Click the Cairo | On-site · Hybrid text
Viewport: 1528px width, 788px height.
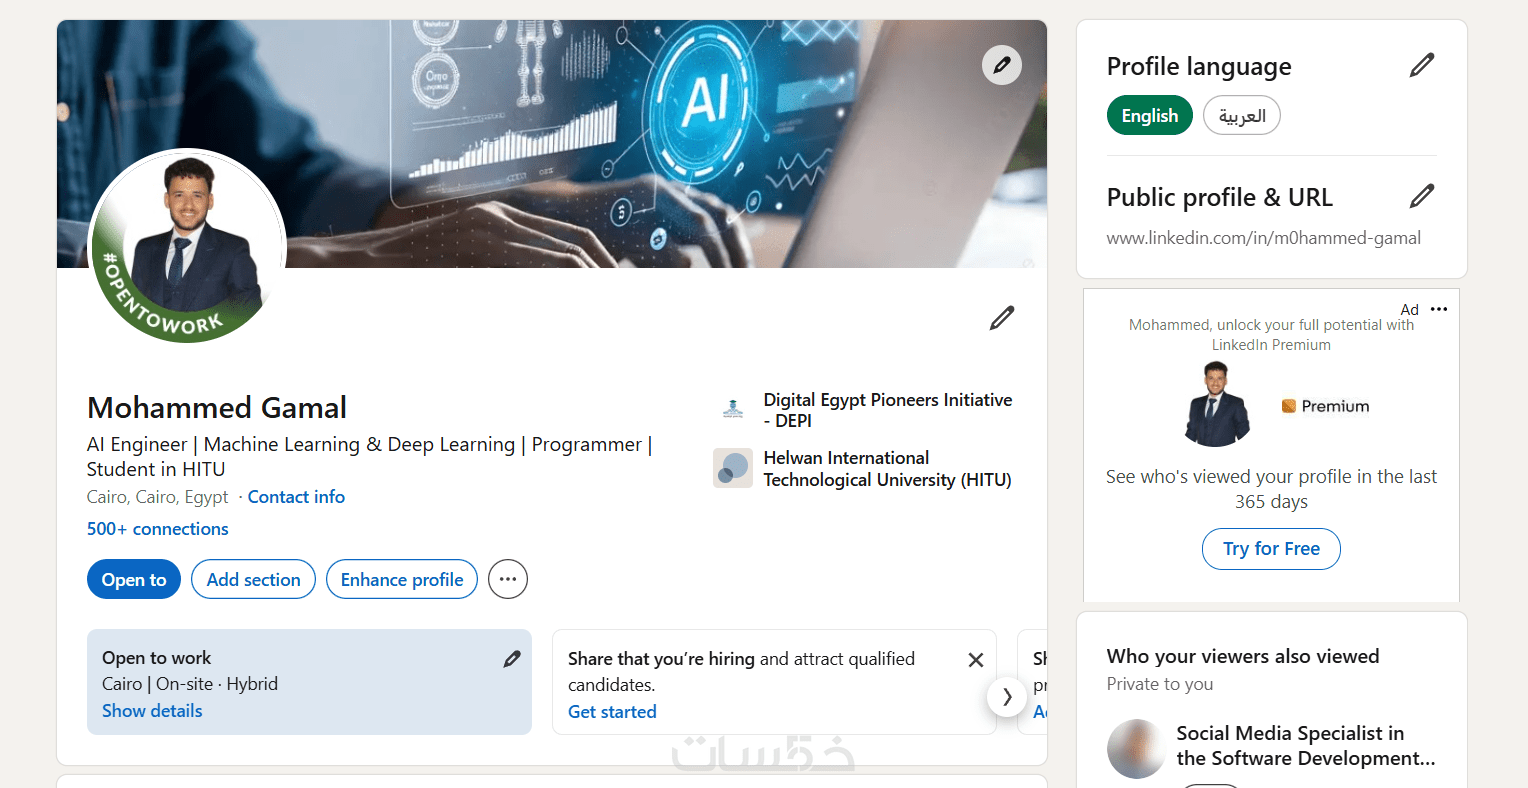tap(190, 684)
